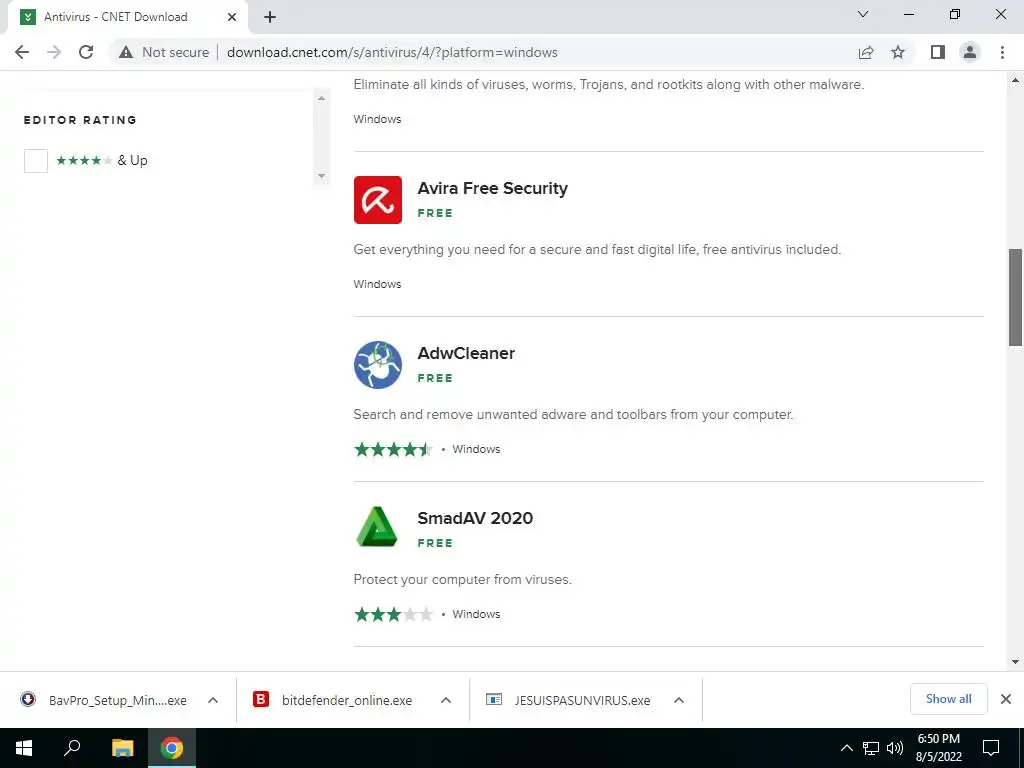Open the browser side panel icon
This screenshot has height=768, width=1024.
938,52
